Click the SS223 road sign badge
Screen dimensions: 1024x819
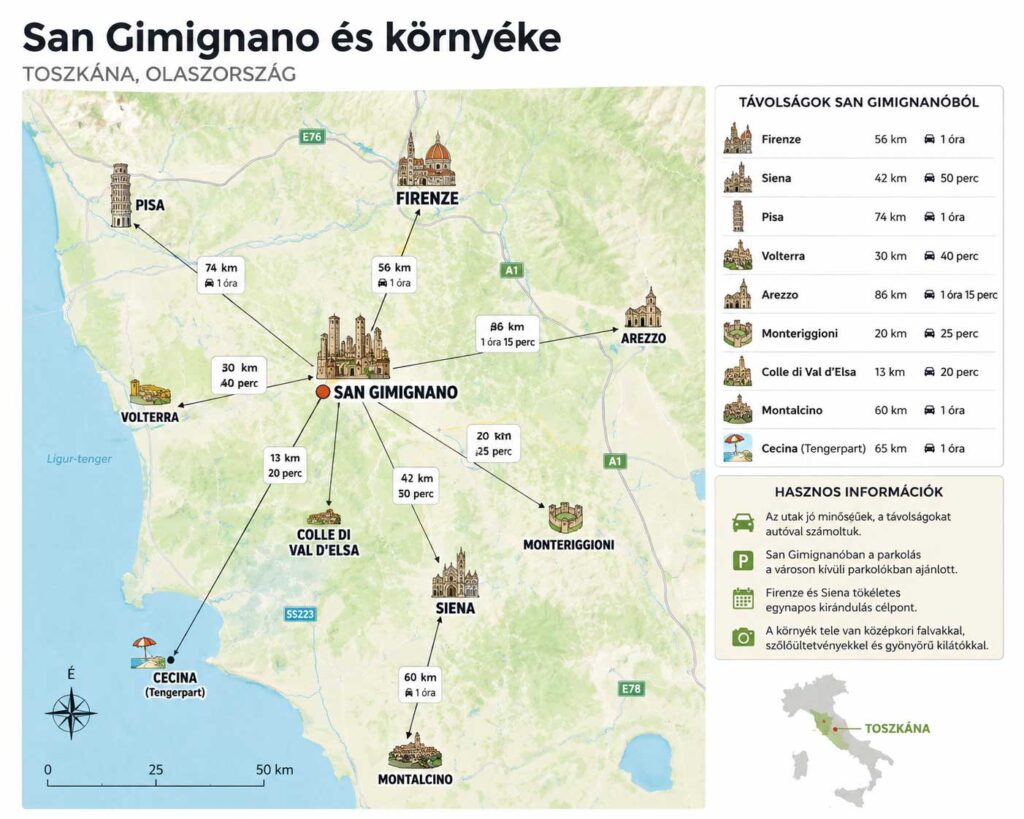tap(300, 614)
